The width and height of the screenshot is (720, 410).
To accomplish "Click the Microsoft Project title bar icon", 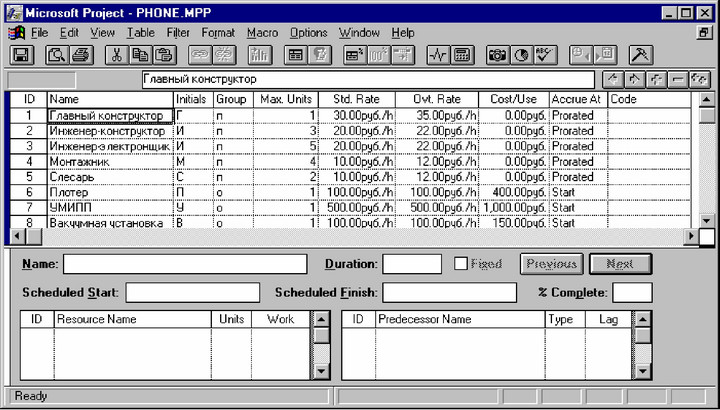I will pos(14,13).
